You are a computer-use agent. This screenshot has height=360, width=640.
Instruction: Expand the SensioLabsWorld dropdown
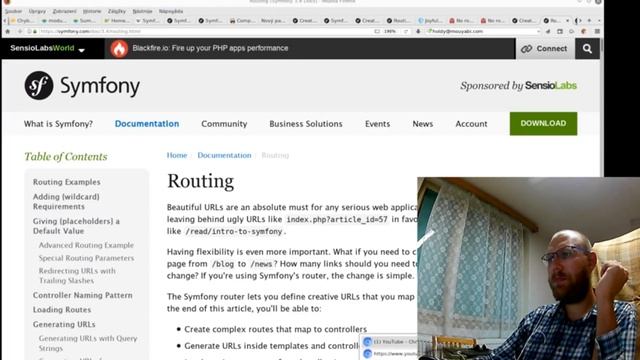(x=47, y=48)
